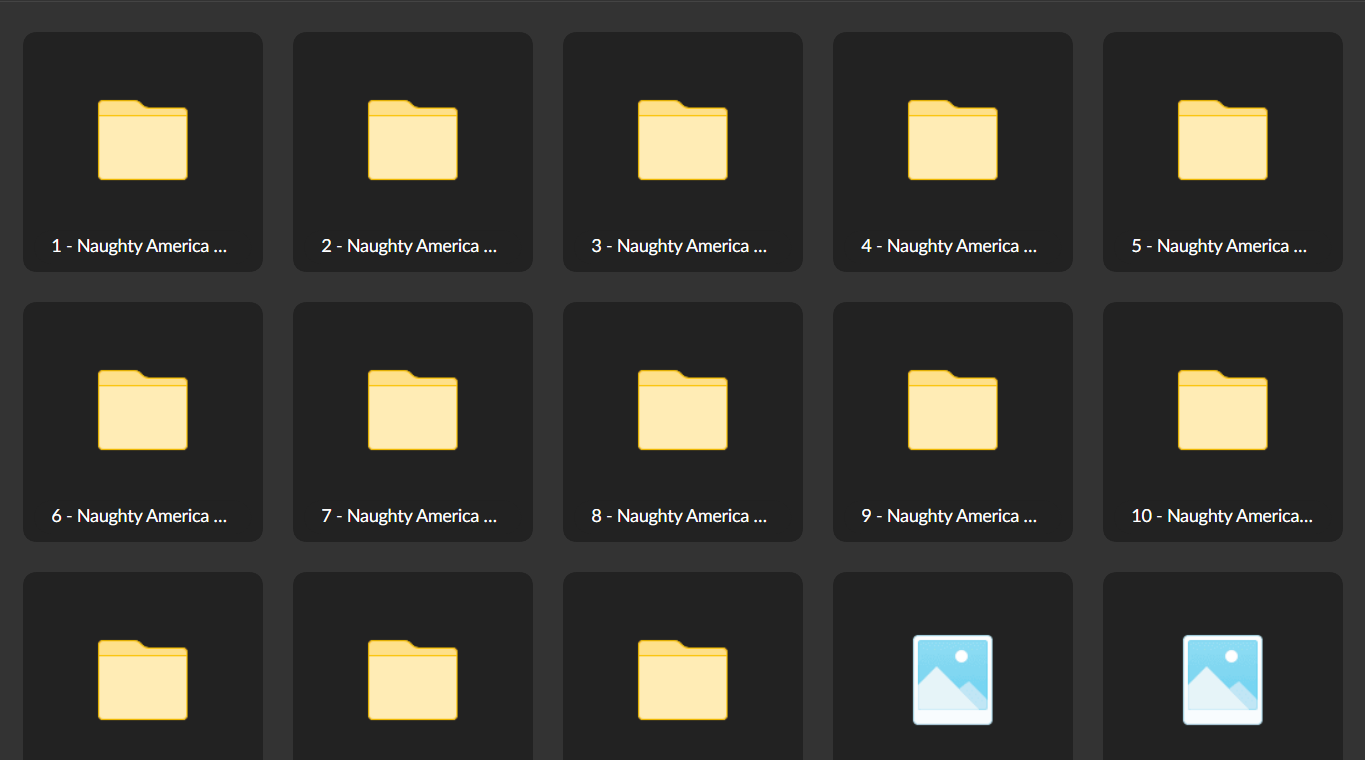Open the folder icon labeled 4 - Naughty America

pyautogui.click(x=953, y=140)
